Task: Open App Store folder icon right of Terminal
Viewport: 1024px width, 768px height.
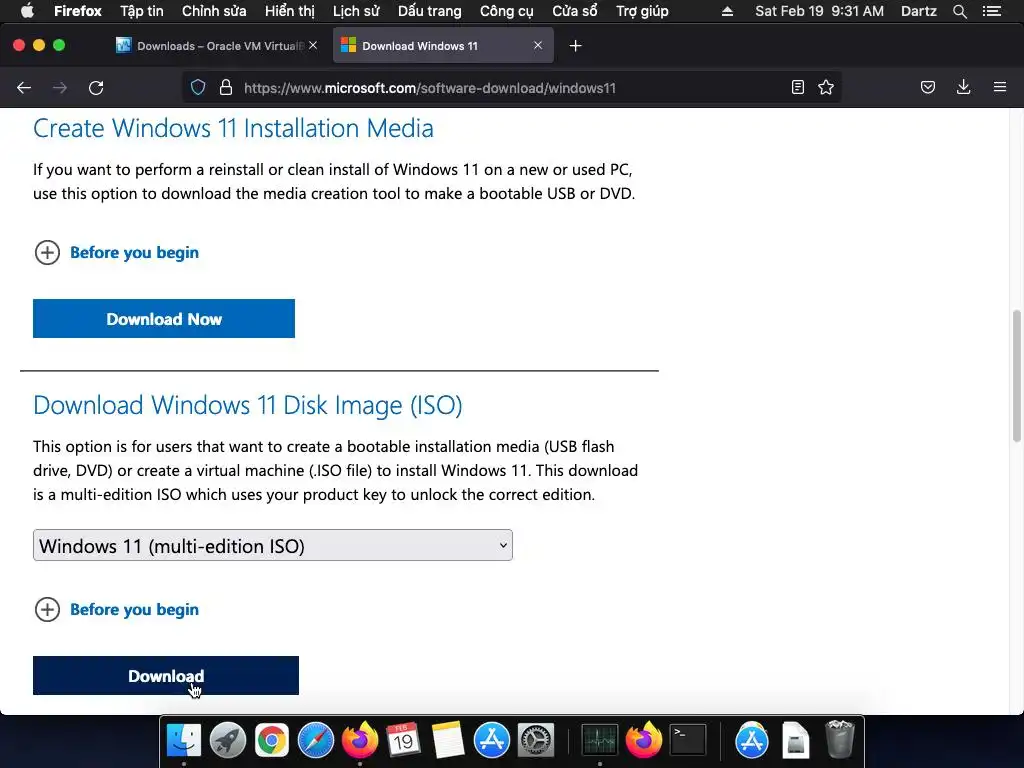Action: (x=752, y=741)
